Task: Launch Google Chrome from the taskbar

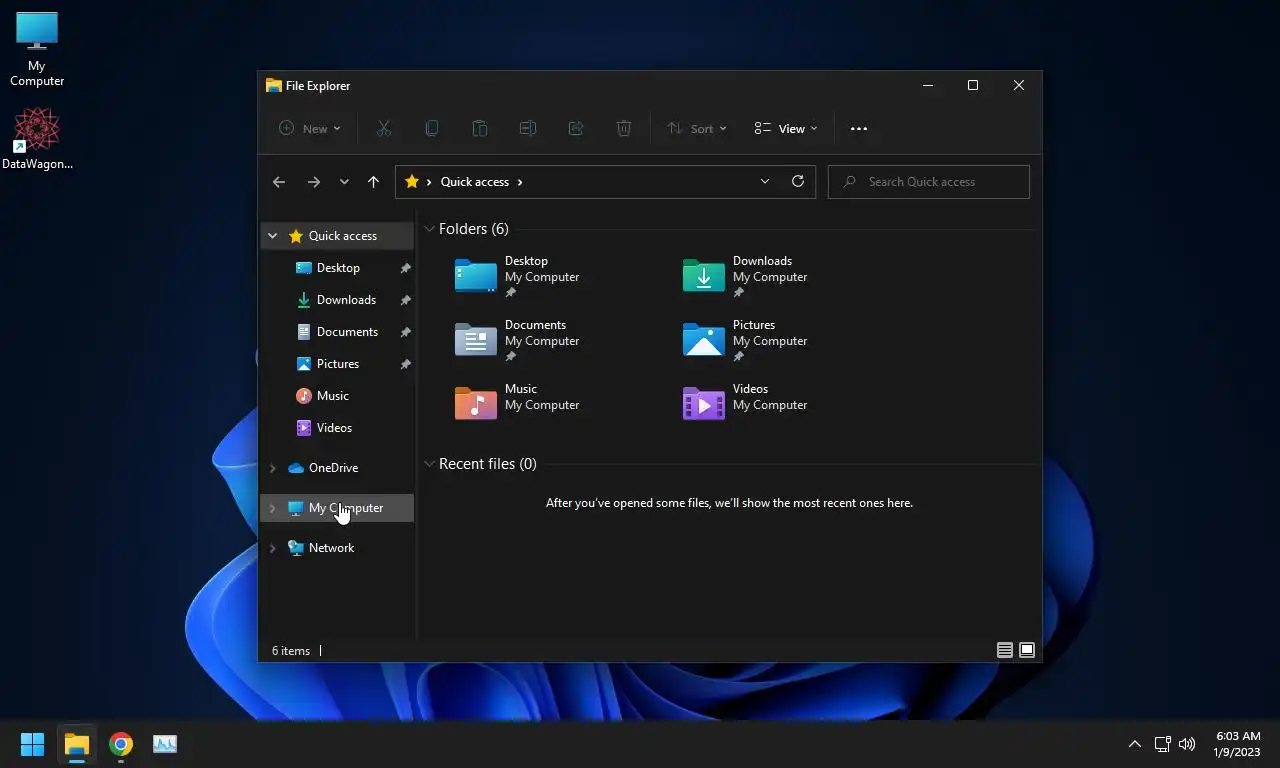Action: tap(121, 744)
